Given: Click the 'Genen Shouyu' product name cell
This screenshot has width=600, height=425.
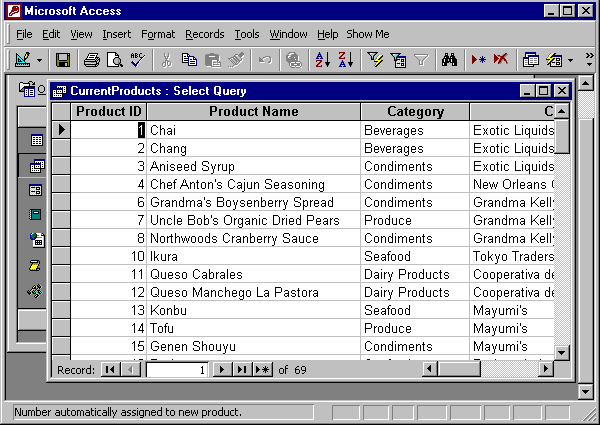Looking at the screenshot, I should (x=253, y=346).
